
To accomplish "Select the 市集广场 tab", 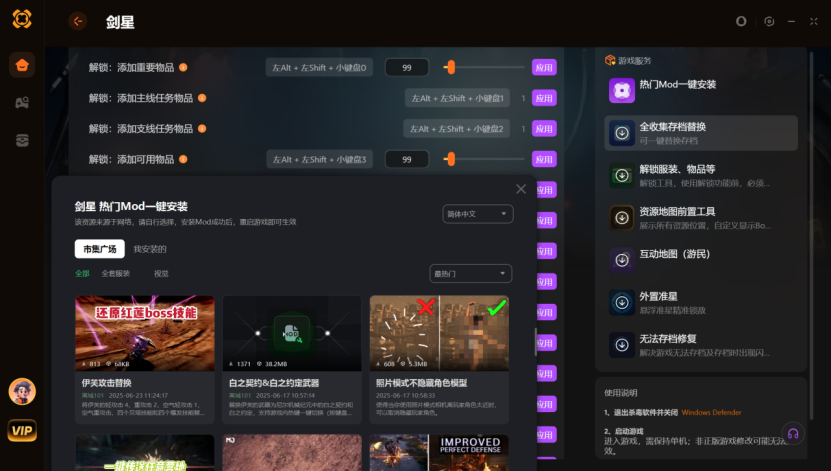I will (x=99, y=249).
